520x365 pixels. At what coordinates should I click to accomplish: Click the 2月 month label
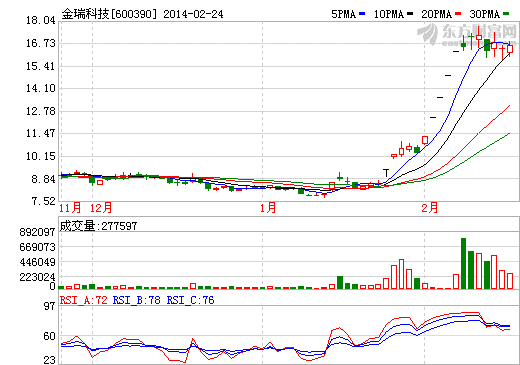pos(430,208)
